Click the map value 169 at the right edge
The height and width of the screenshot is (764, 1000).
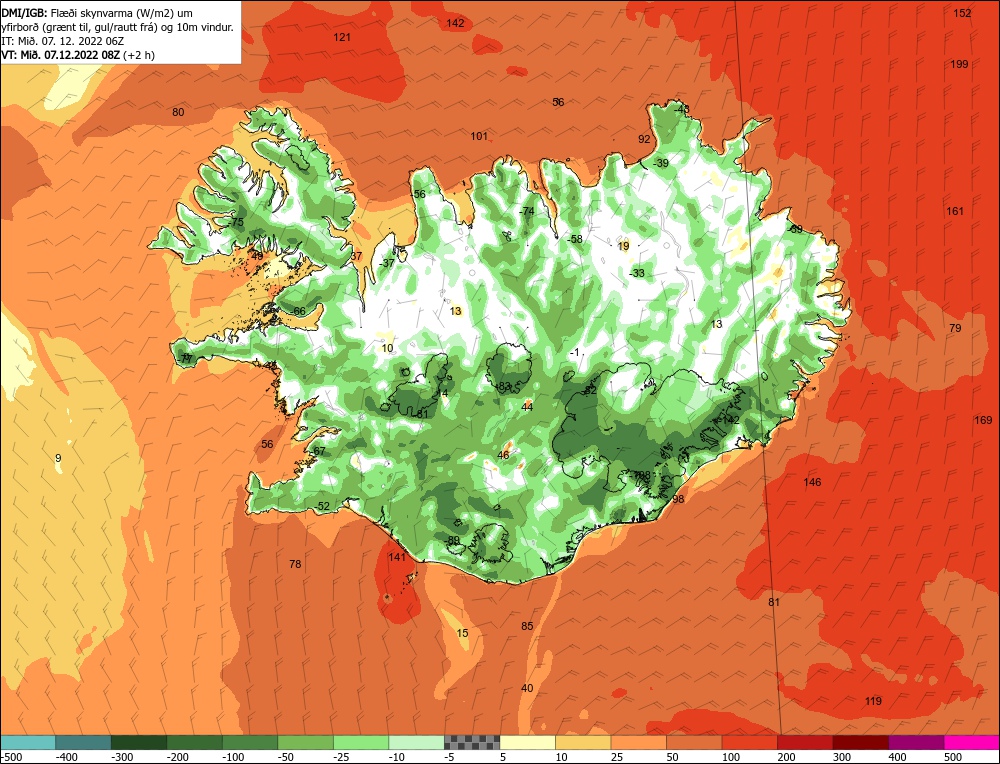click(983, 420)
